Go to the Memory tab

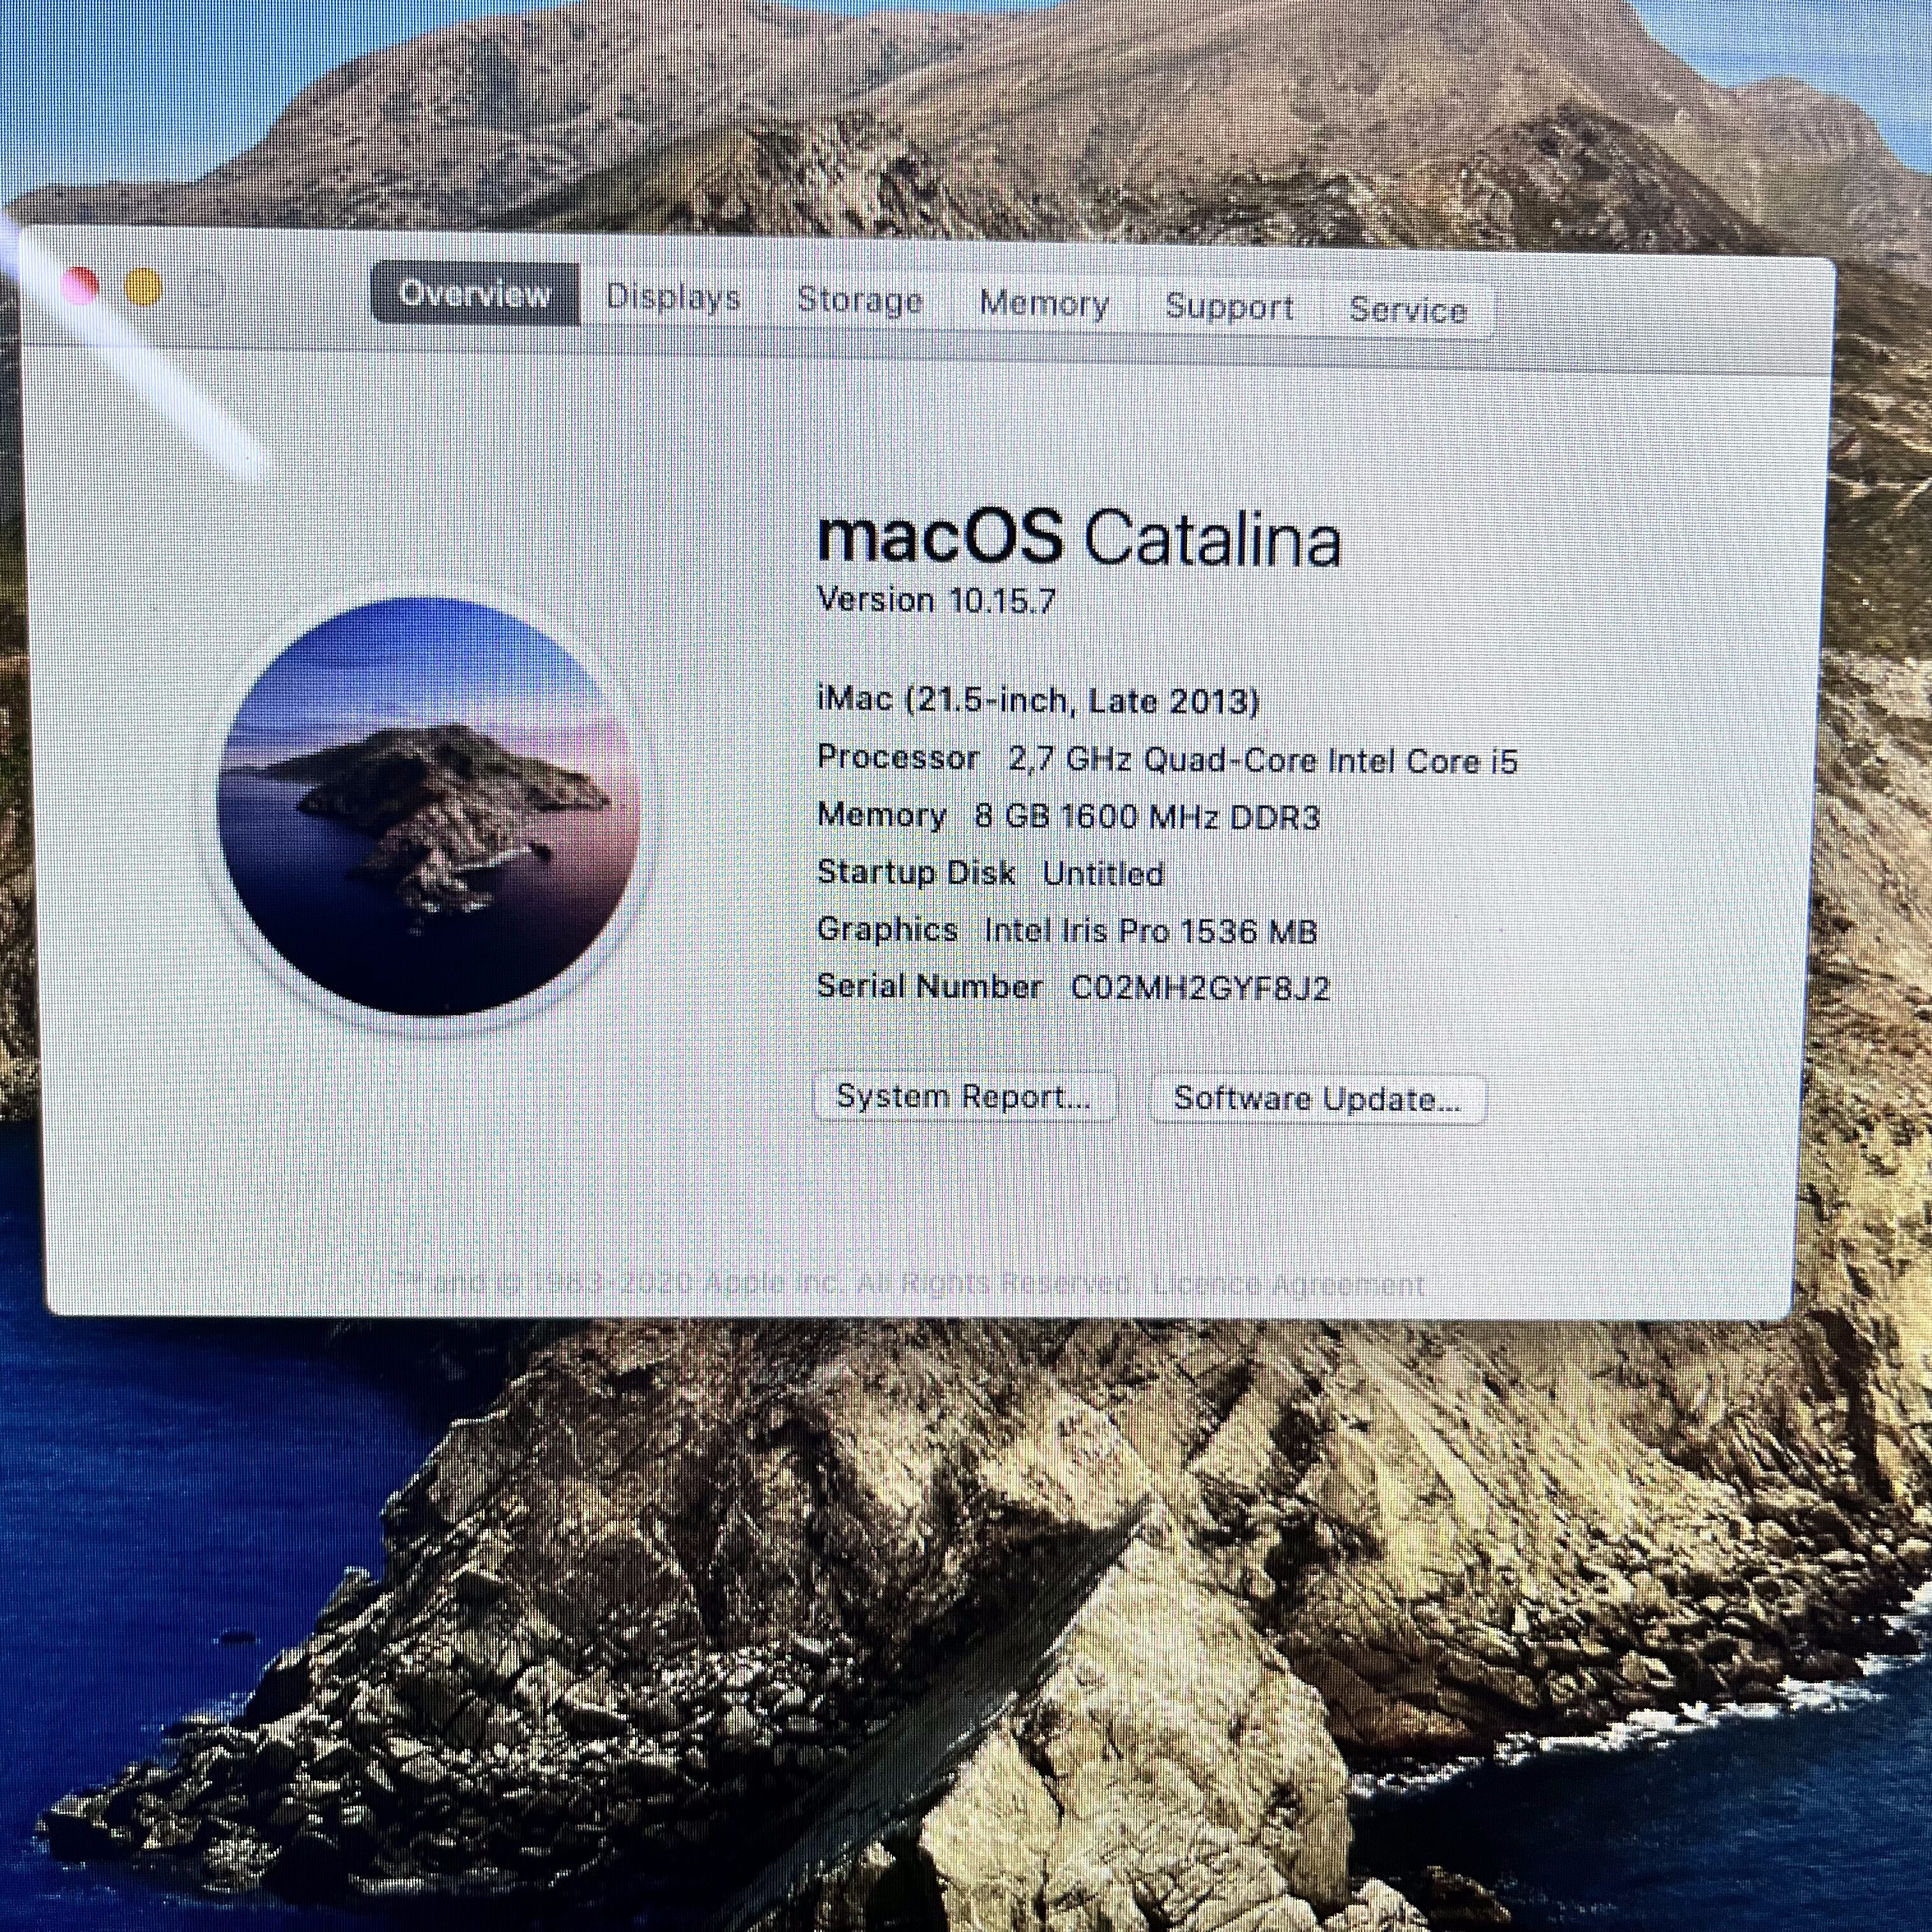coord(1044,304)
